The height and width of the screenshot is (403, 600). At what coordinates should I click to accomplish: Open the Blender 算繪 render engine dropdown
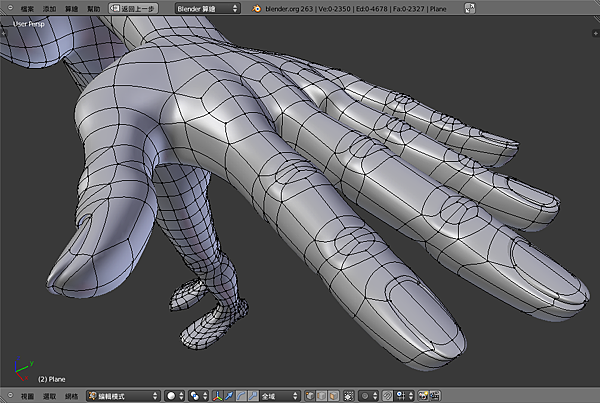click(x=207, y=8)
